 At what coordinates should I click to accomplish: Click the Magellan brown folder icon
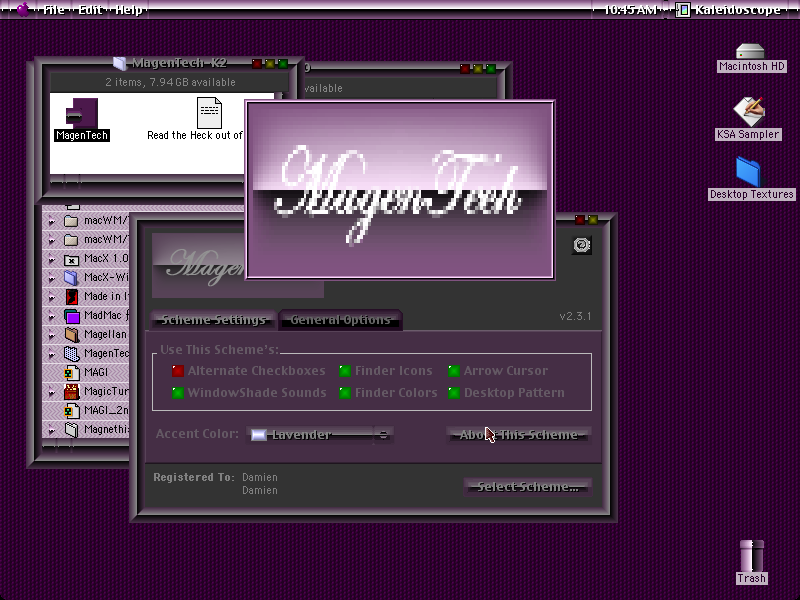point(71,335)
